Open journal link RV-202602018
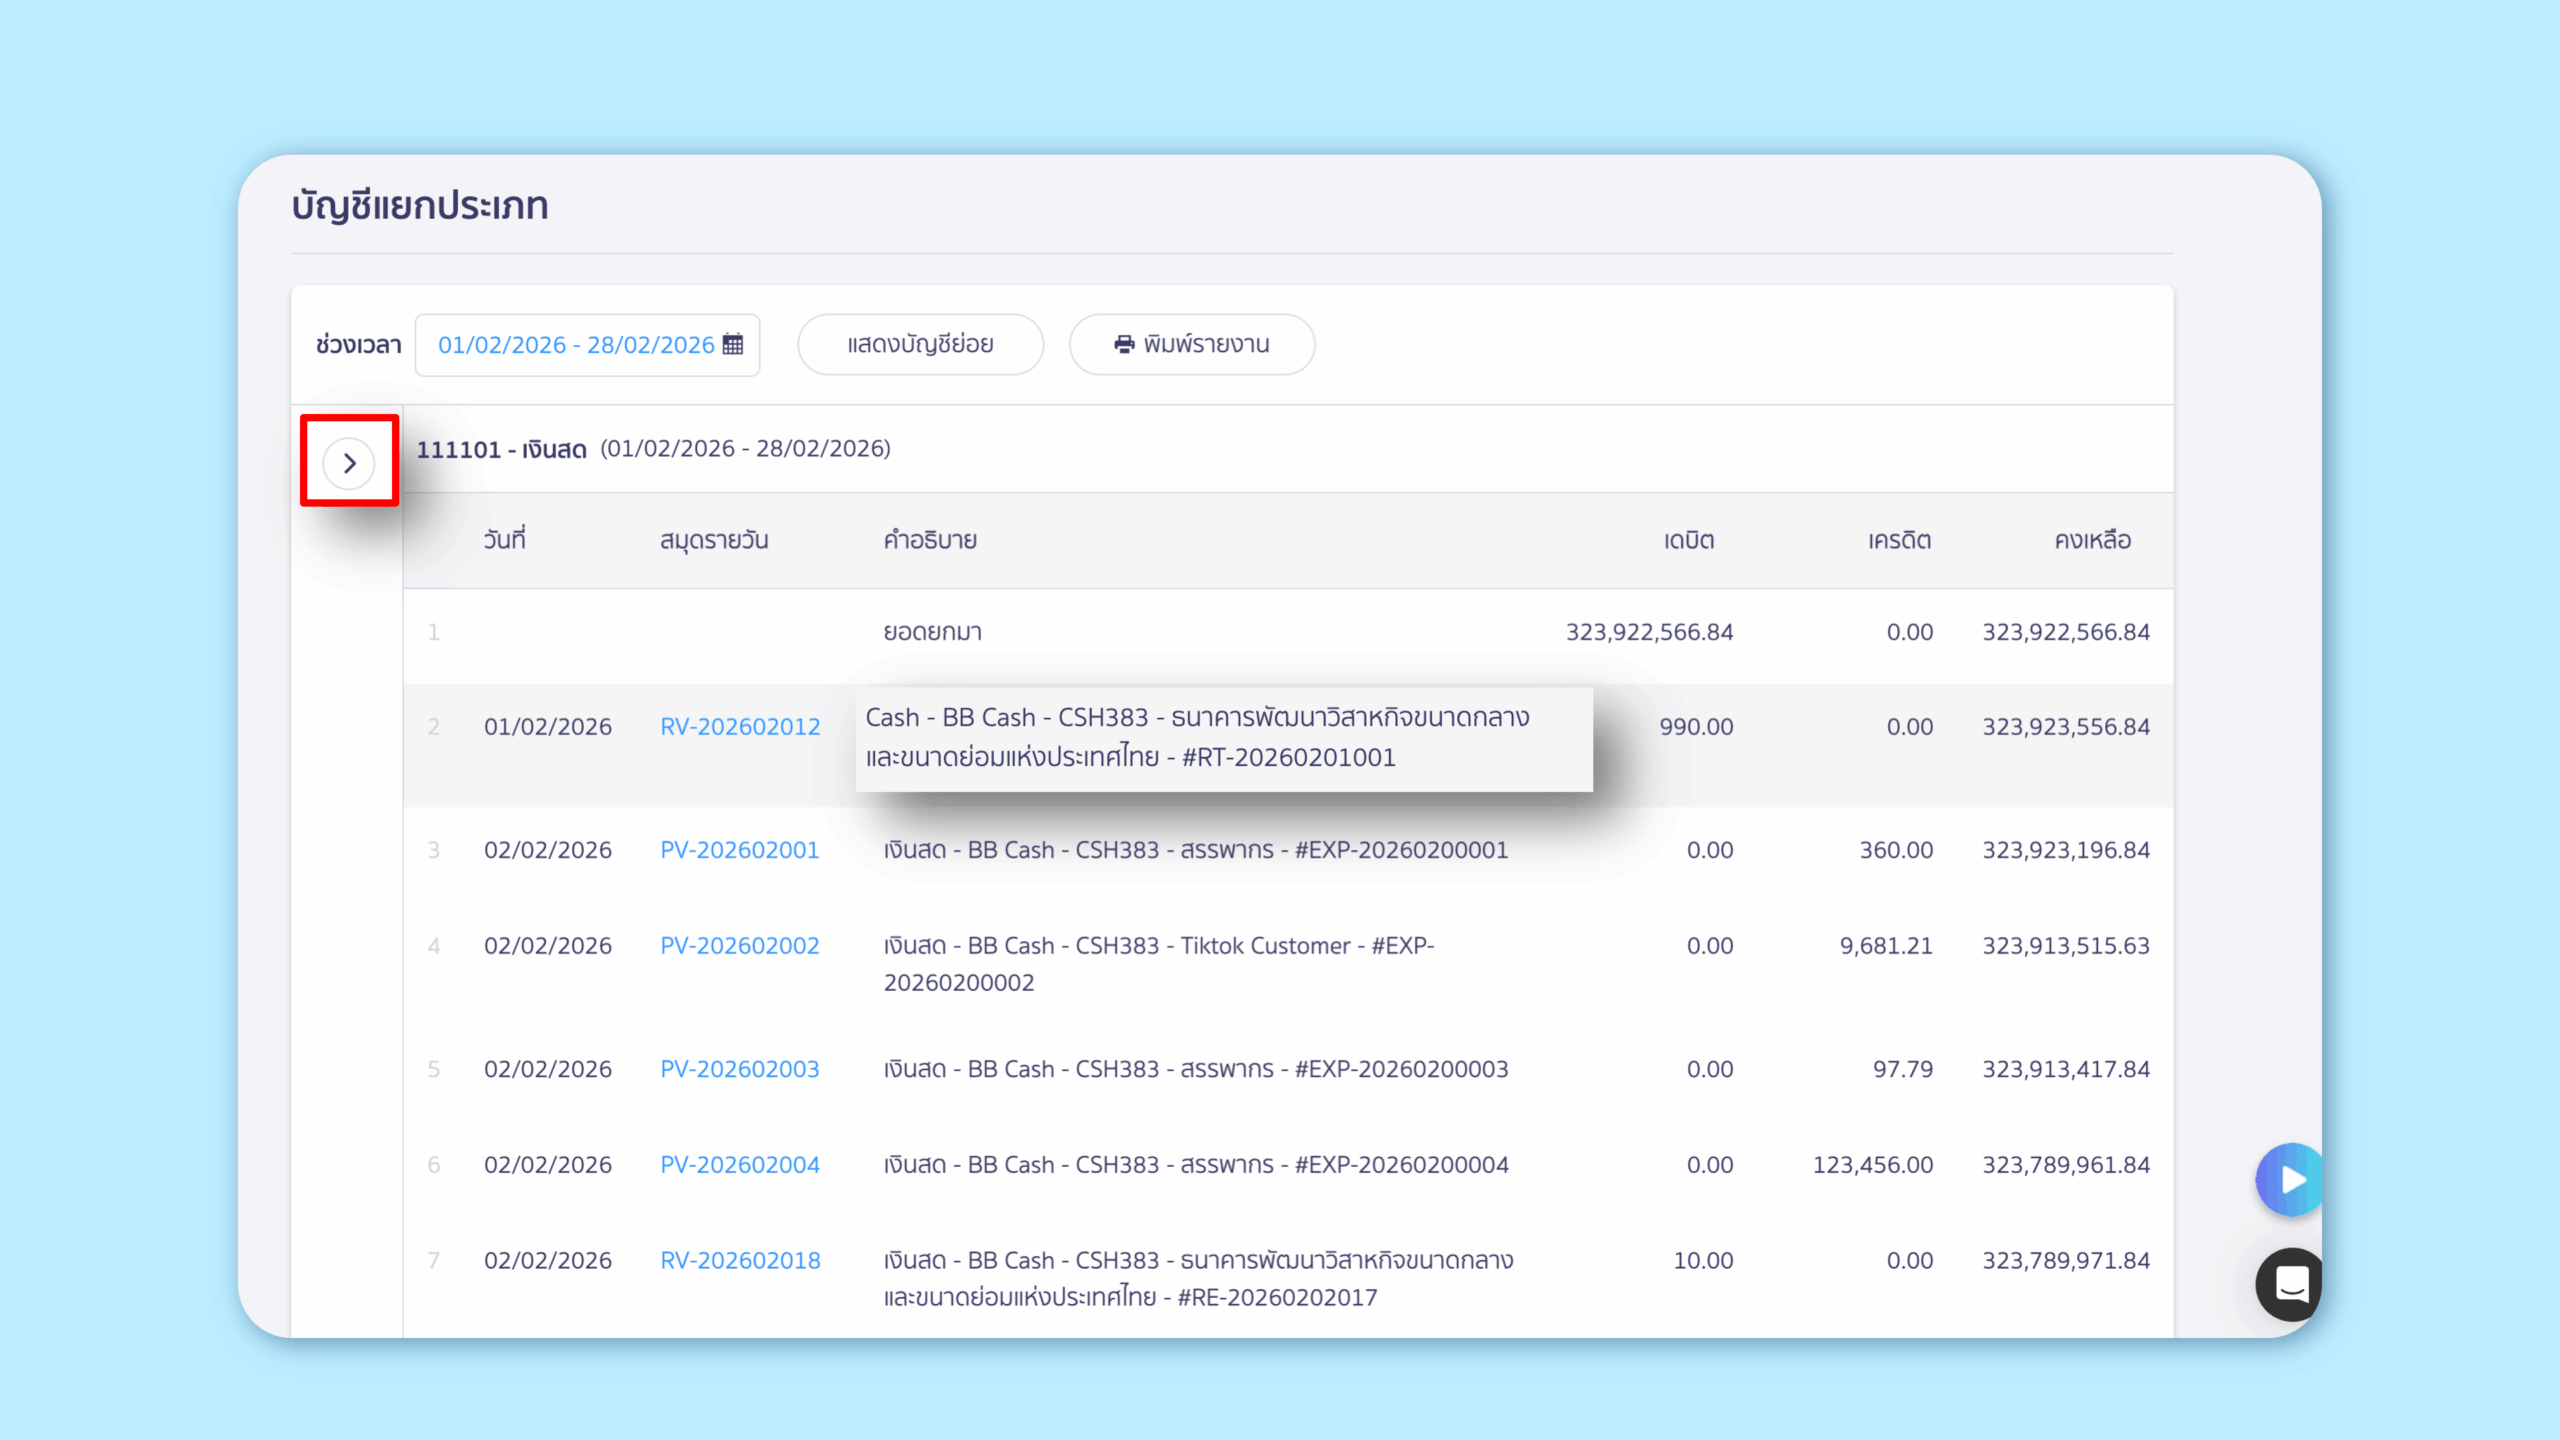Screen dimensions: 2560x1440 [740, 1261]
